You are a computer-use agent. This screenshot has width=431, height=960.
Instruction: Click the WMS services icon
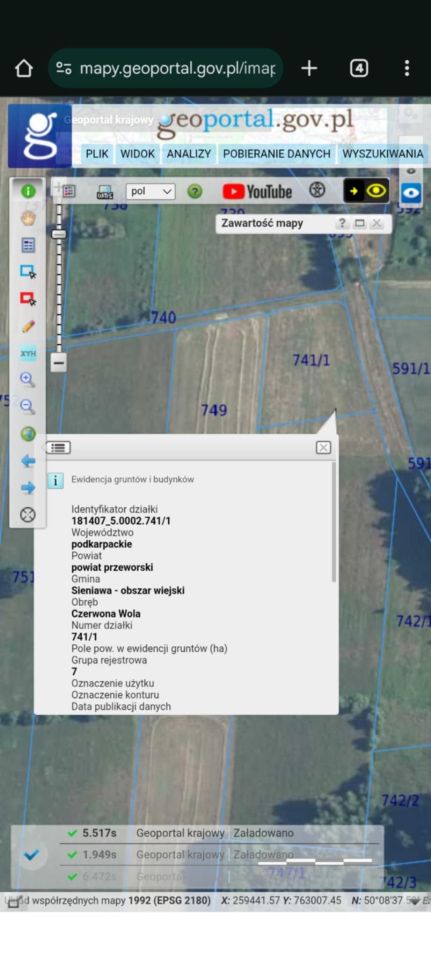pos(105,192)
